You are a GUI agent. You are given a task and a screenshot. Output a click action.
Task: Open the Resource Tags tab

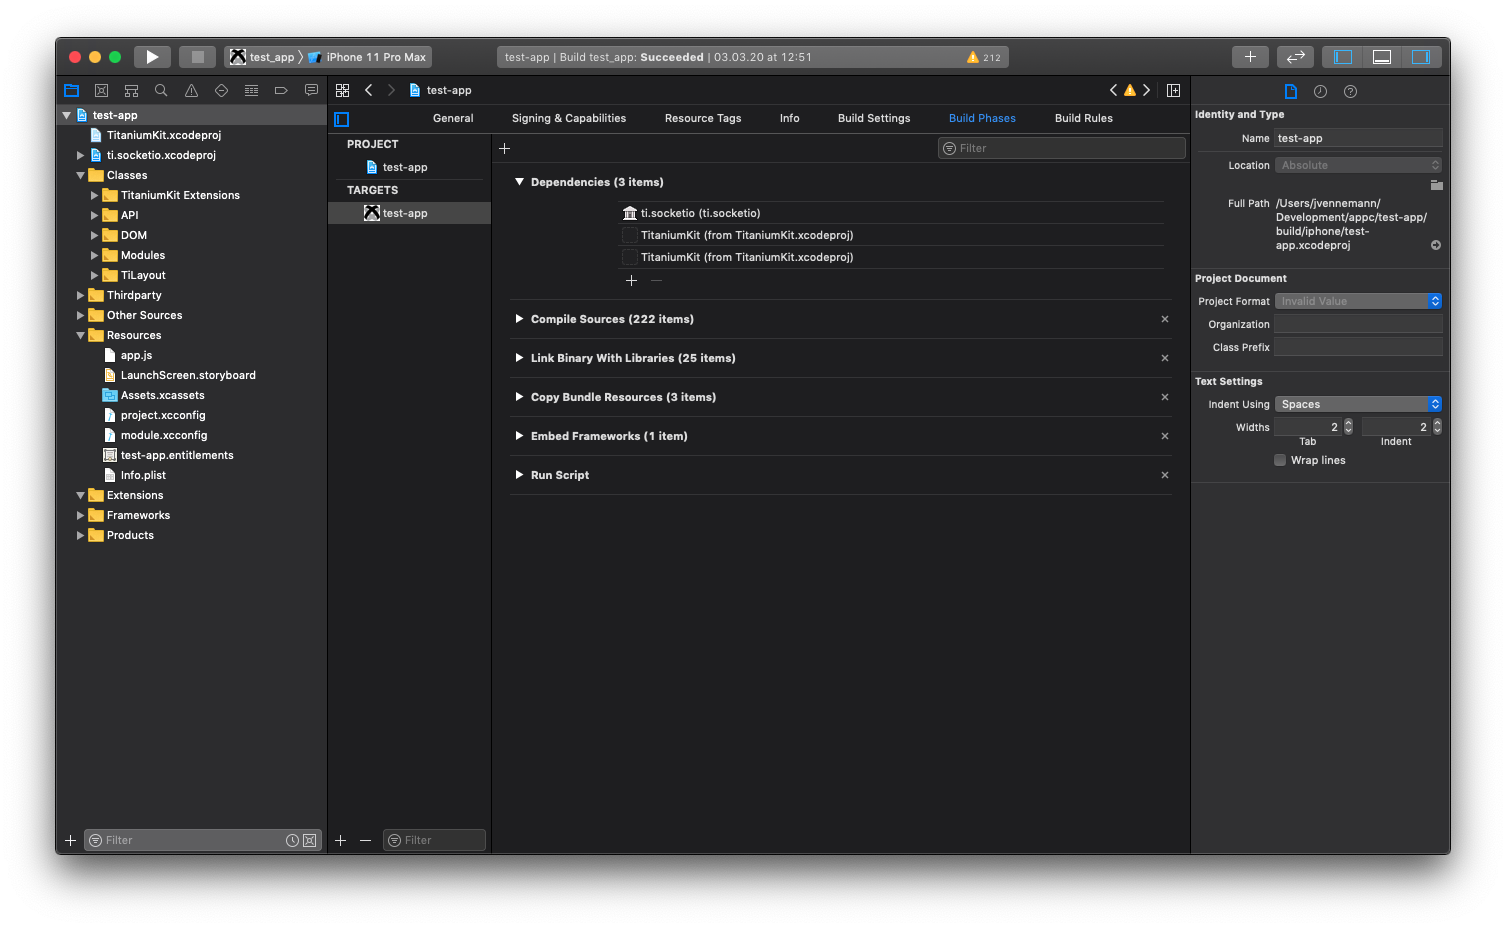point(703,118)
